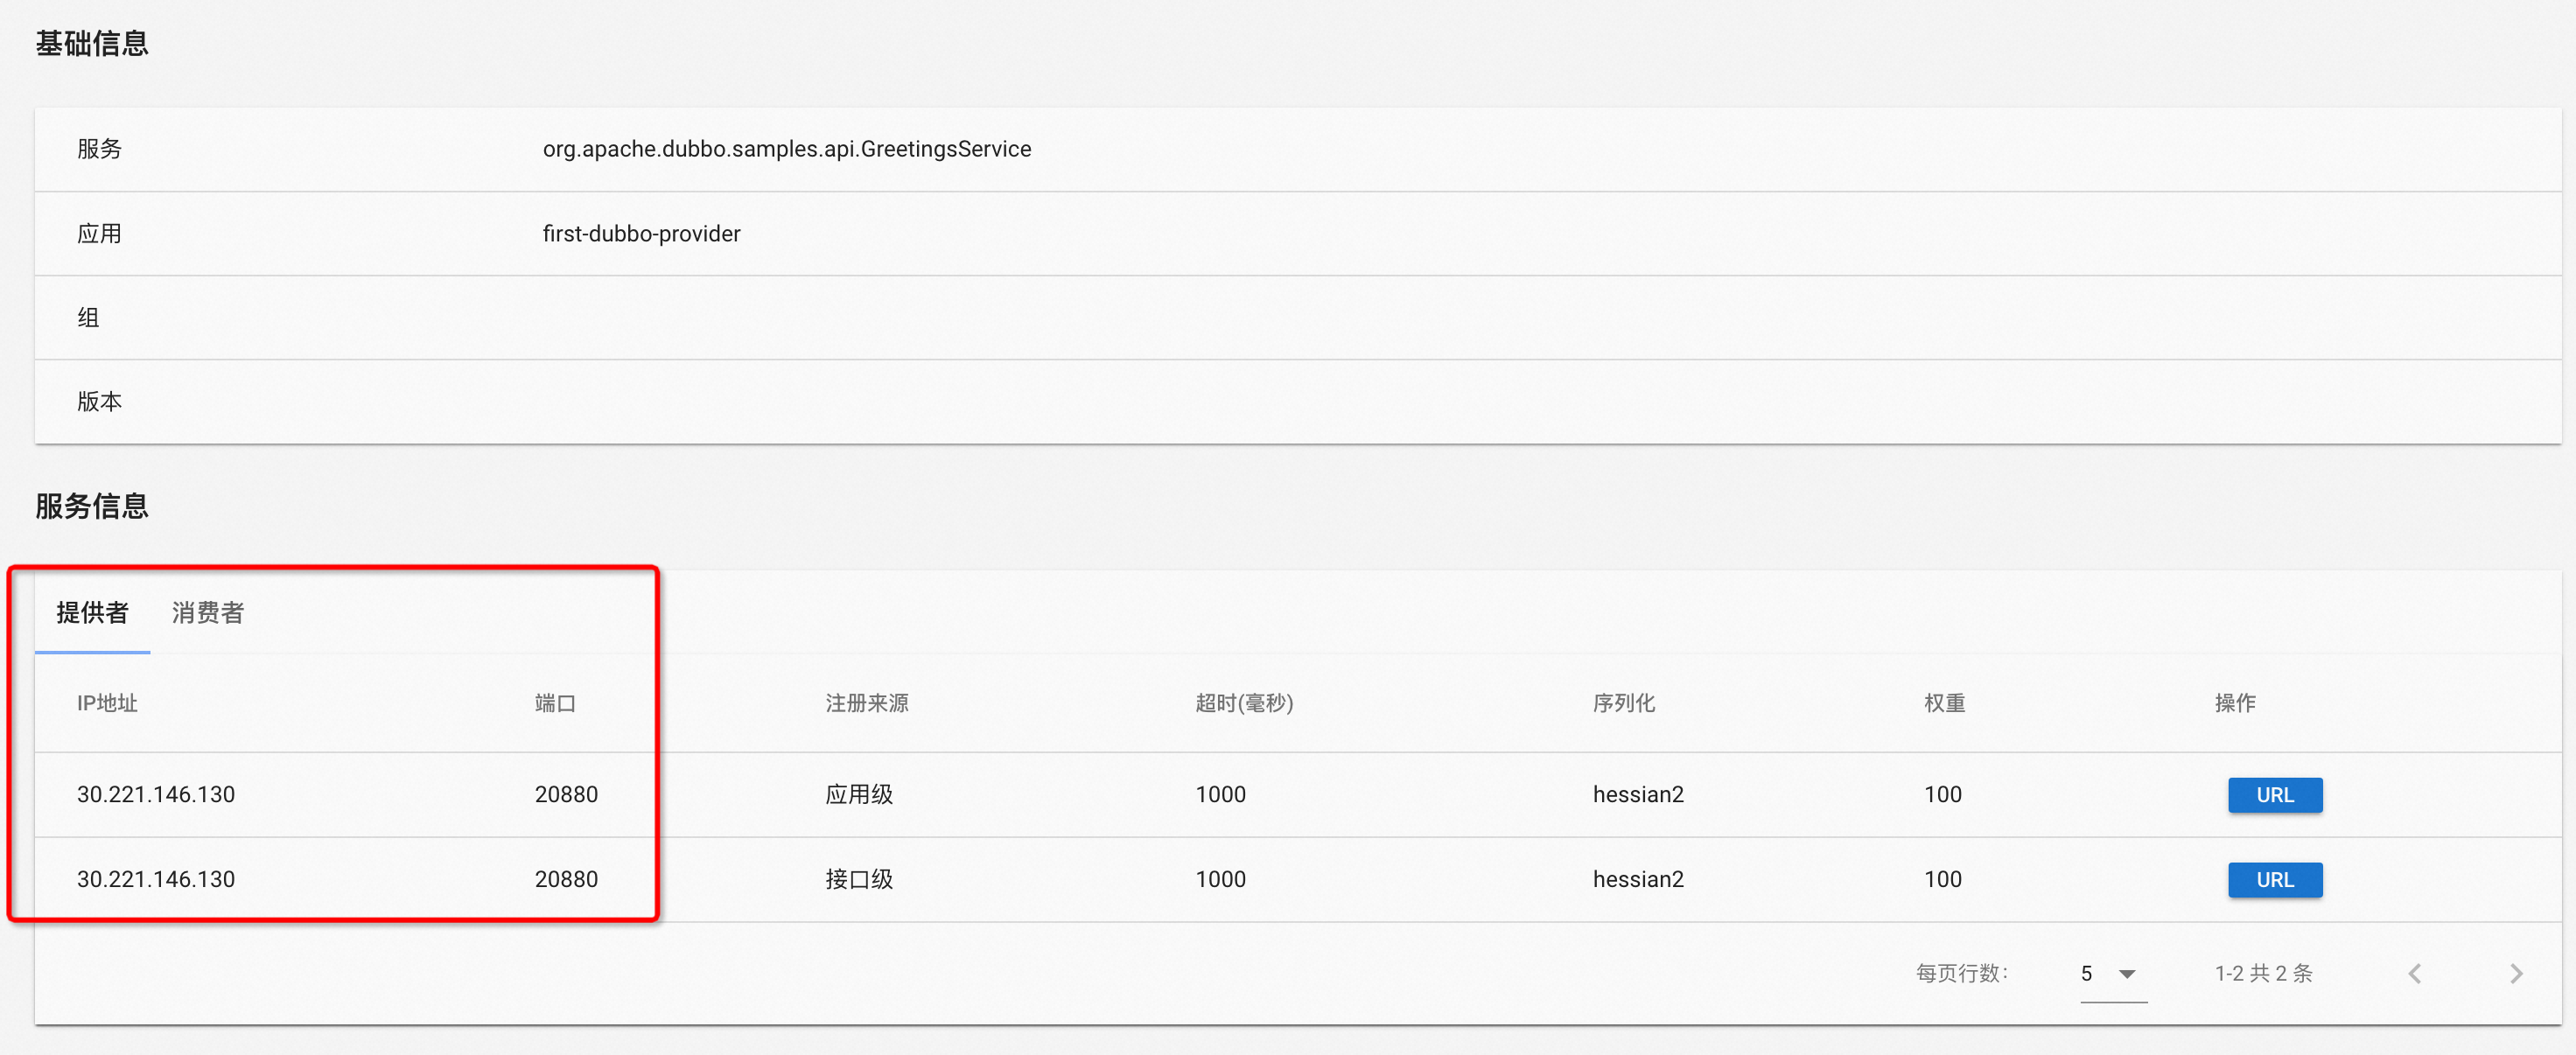2576x1055 pixels.
Task: Open the rows-per-page dropdown arrow
Action: tap(2127, 973)
